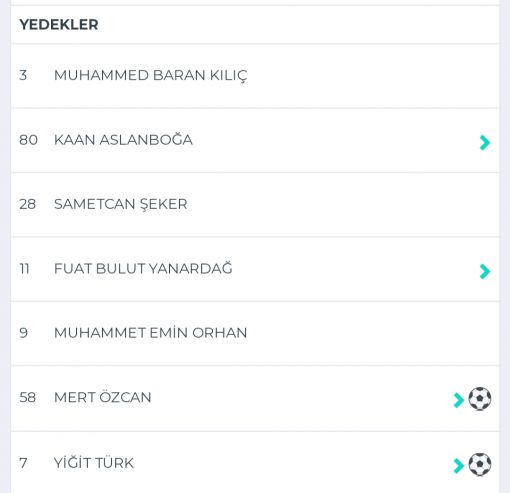Click jersey number 80
The width and height of the screenshot is (510, 493).
click(28, 140)
